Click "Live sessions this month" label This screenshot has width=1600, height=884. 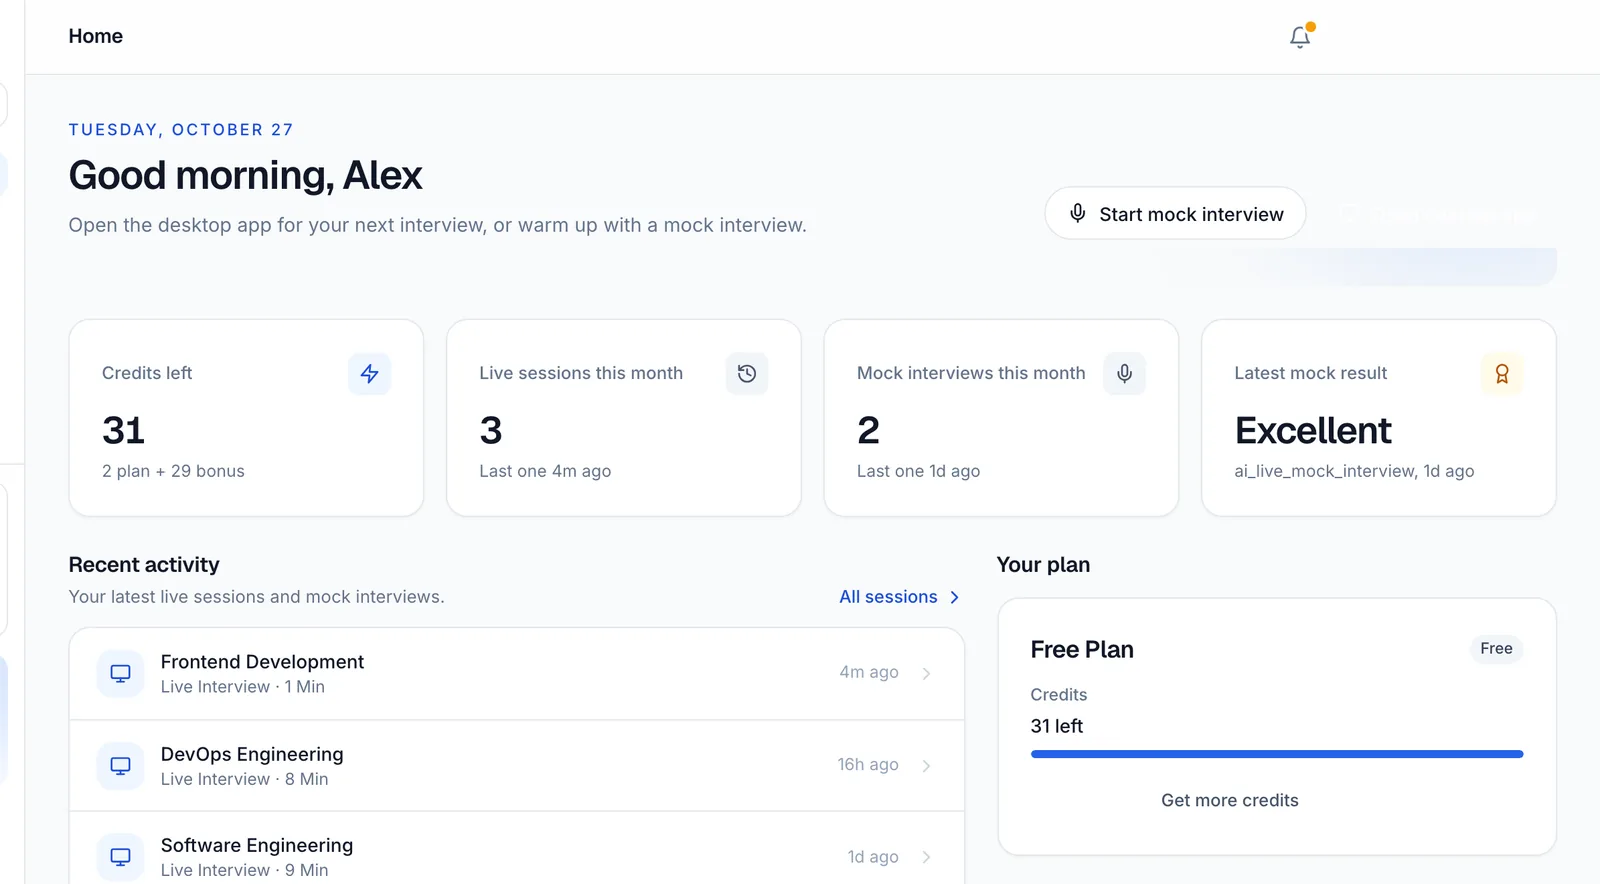click(x=581, y=373)
